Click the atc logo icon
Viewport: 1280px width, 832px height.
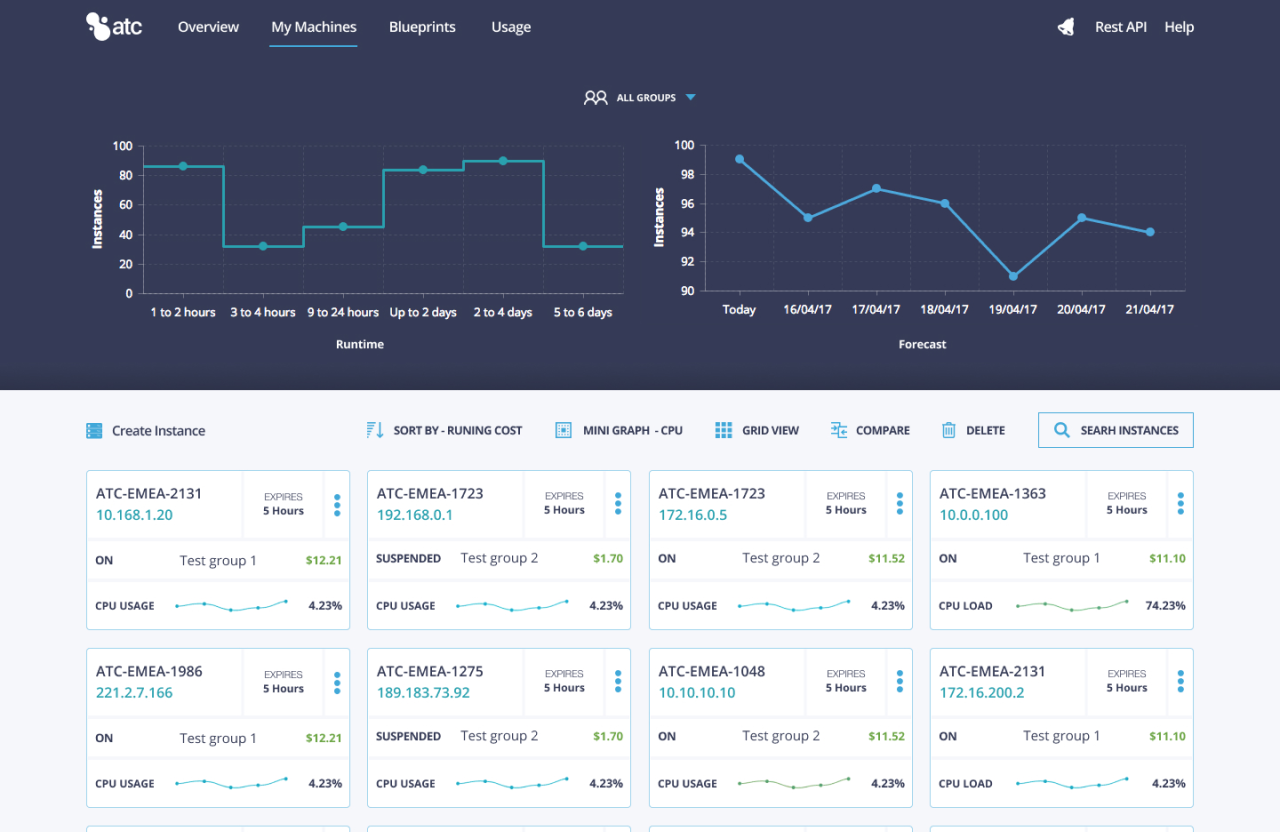[x=99, y=27]
